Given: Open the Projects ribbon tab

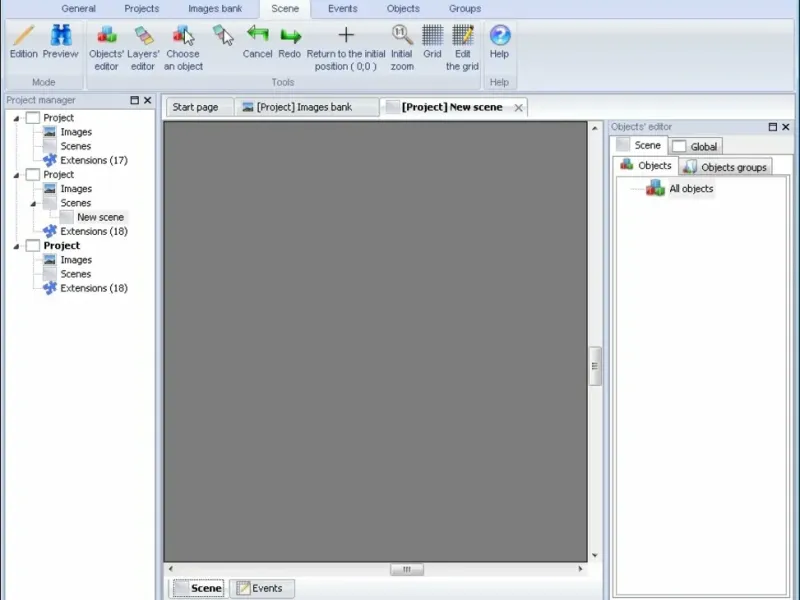Looking at the screenshot, I should click(x=141, y=9).
